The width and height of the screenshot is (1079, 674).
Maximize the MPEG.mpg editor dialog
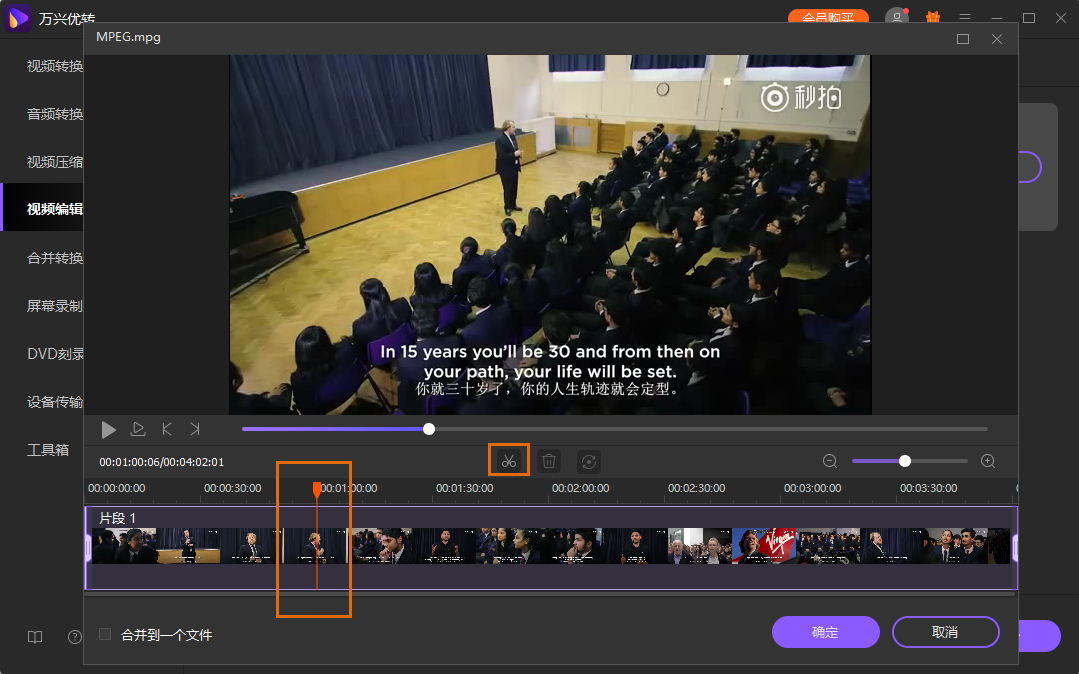click(x=963, y=38)
